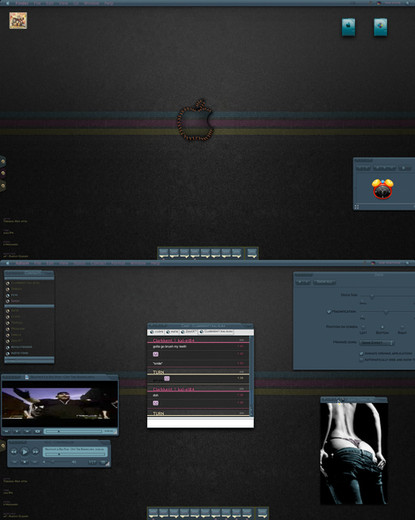
Task: Open the Apple menu in the Finder menu bar
Action: tap(8, 3)
